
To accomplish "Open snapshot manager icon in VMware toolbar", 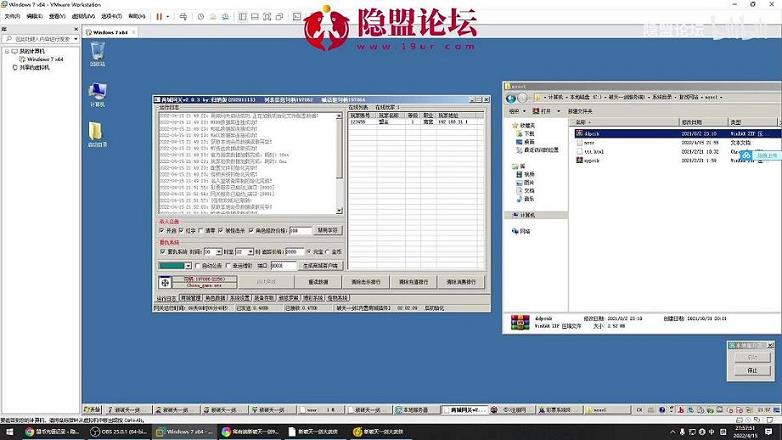I will (225, 16).
